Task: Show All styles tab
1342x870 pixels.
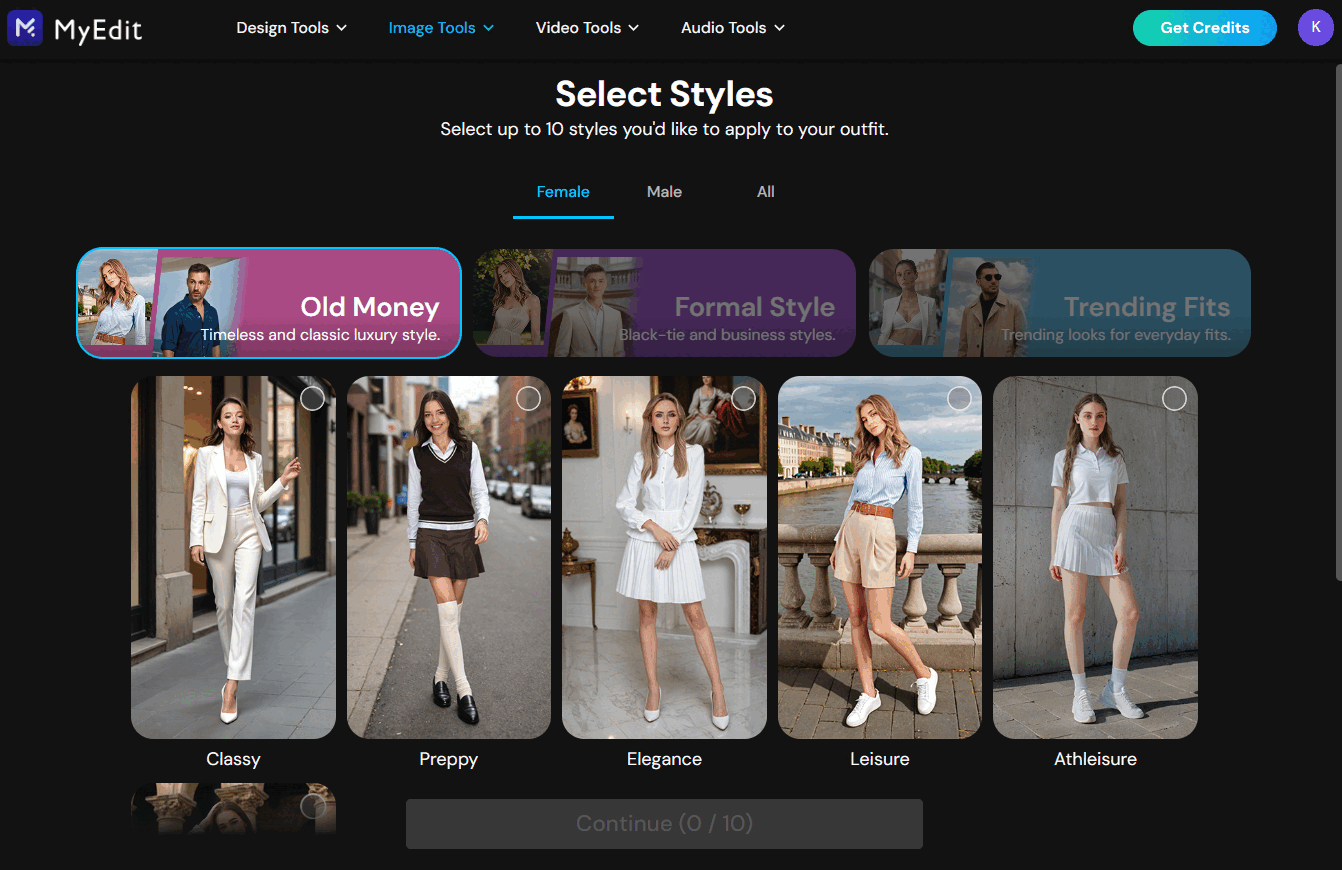Action: [x=766, y=192]
